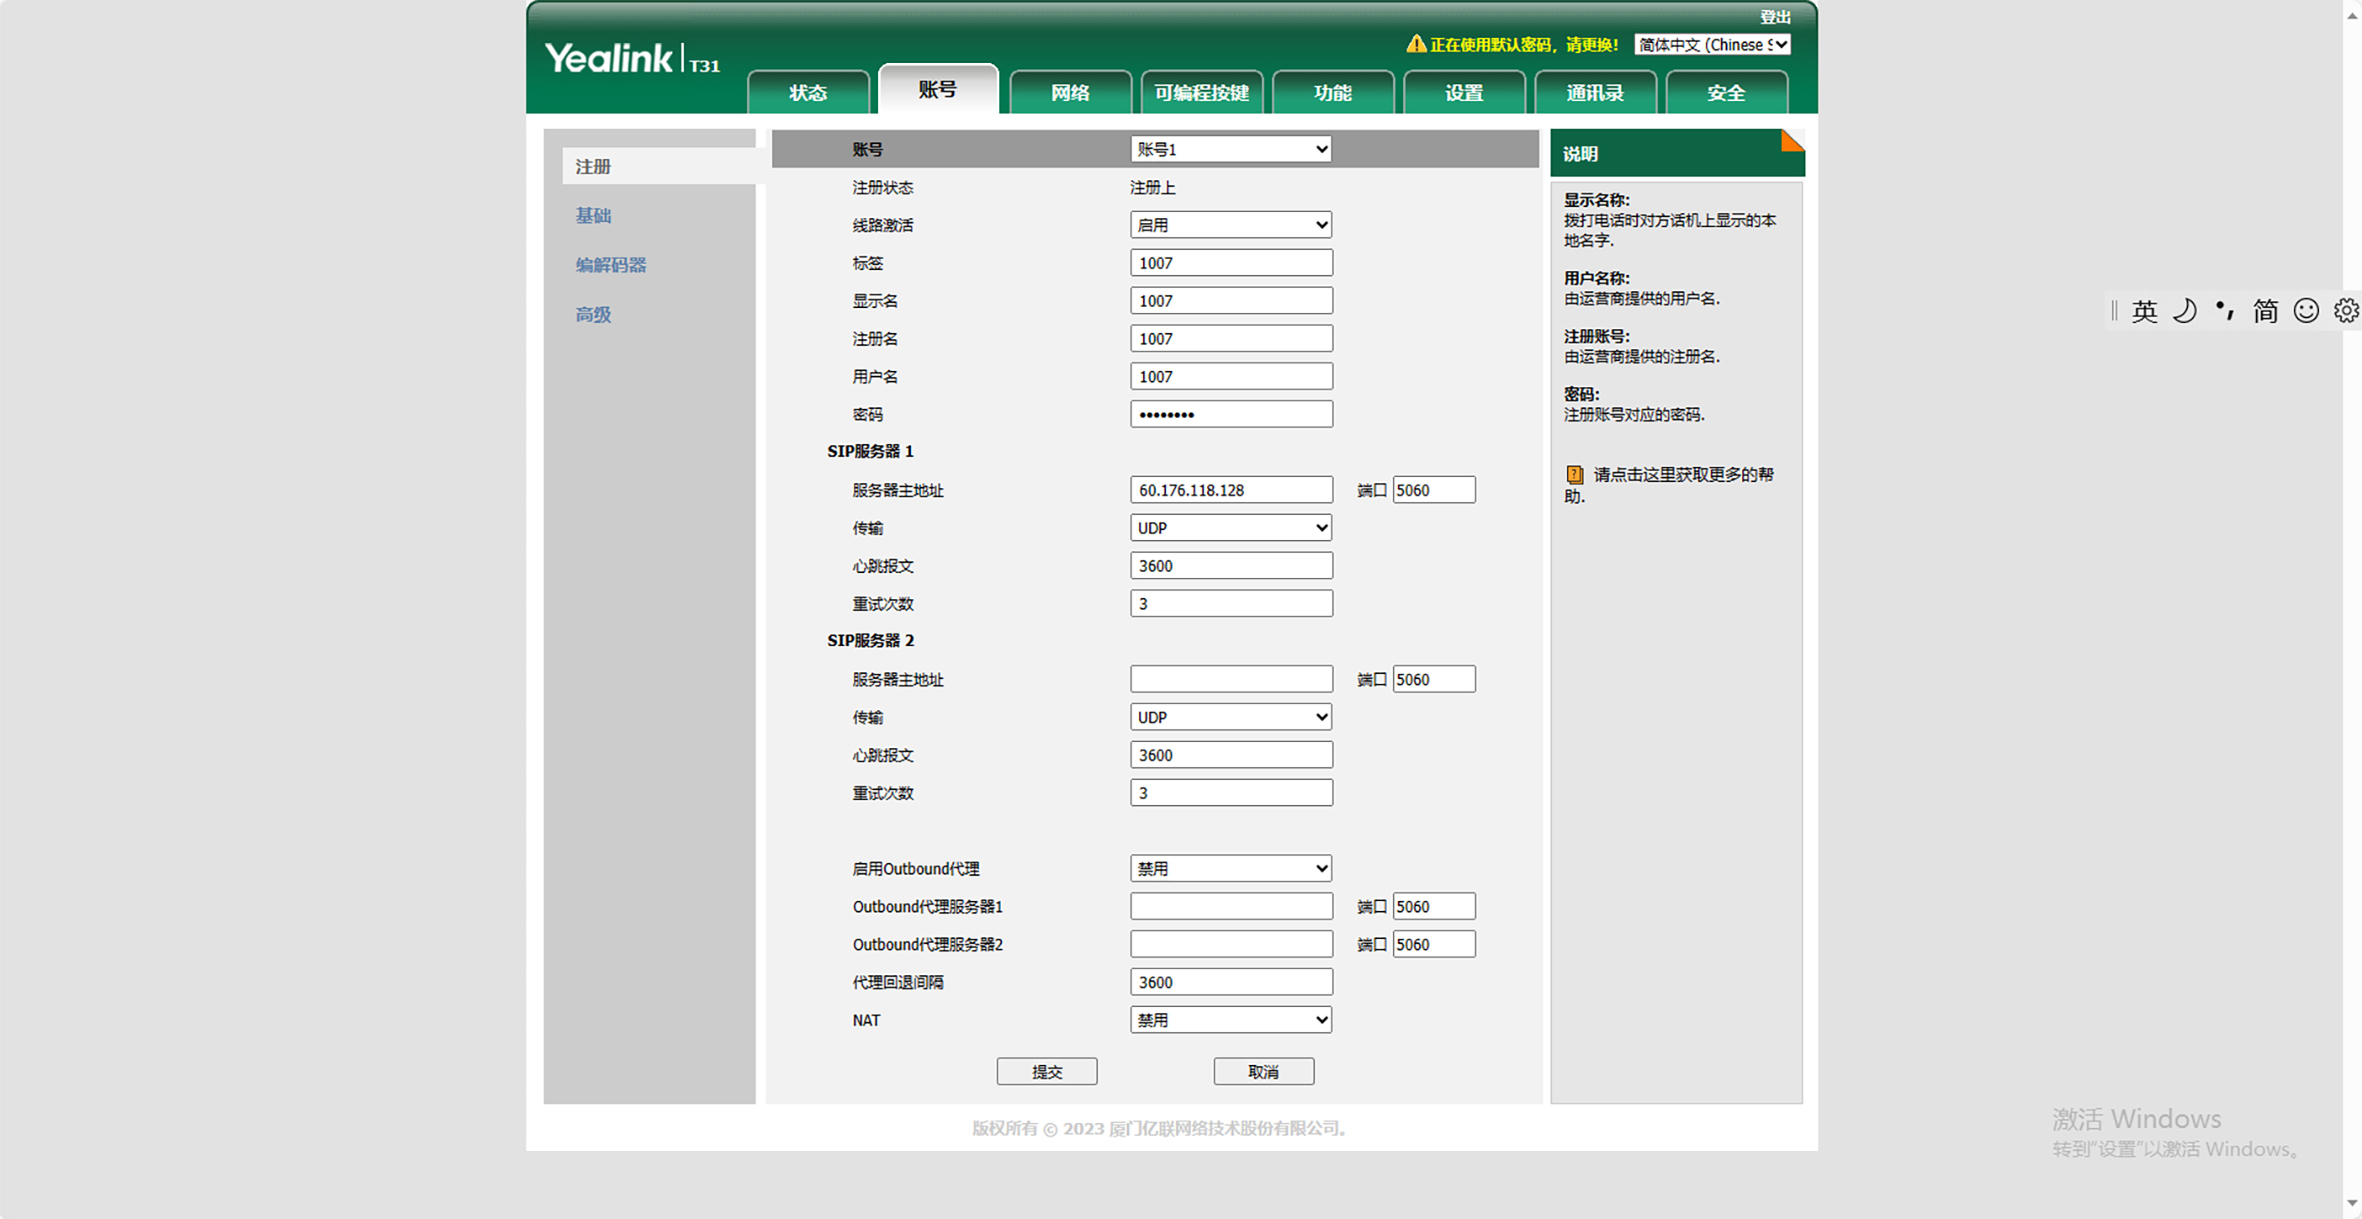Click SIP服务器 2 端口 field
Viewport: 2362px width, 1219px height.
(x=1434, y=679)
